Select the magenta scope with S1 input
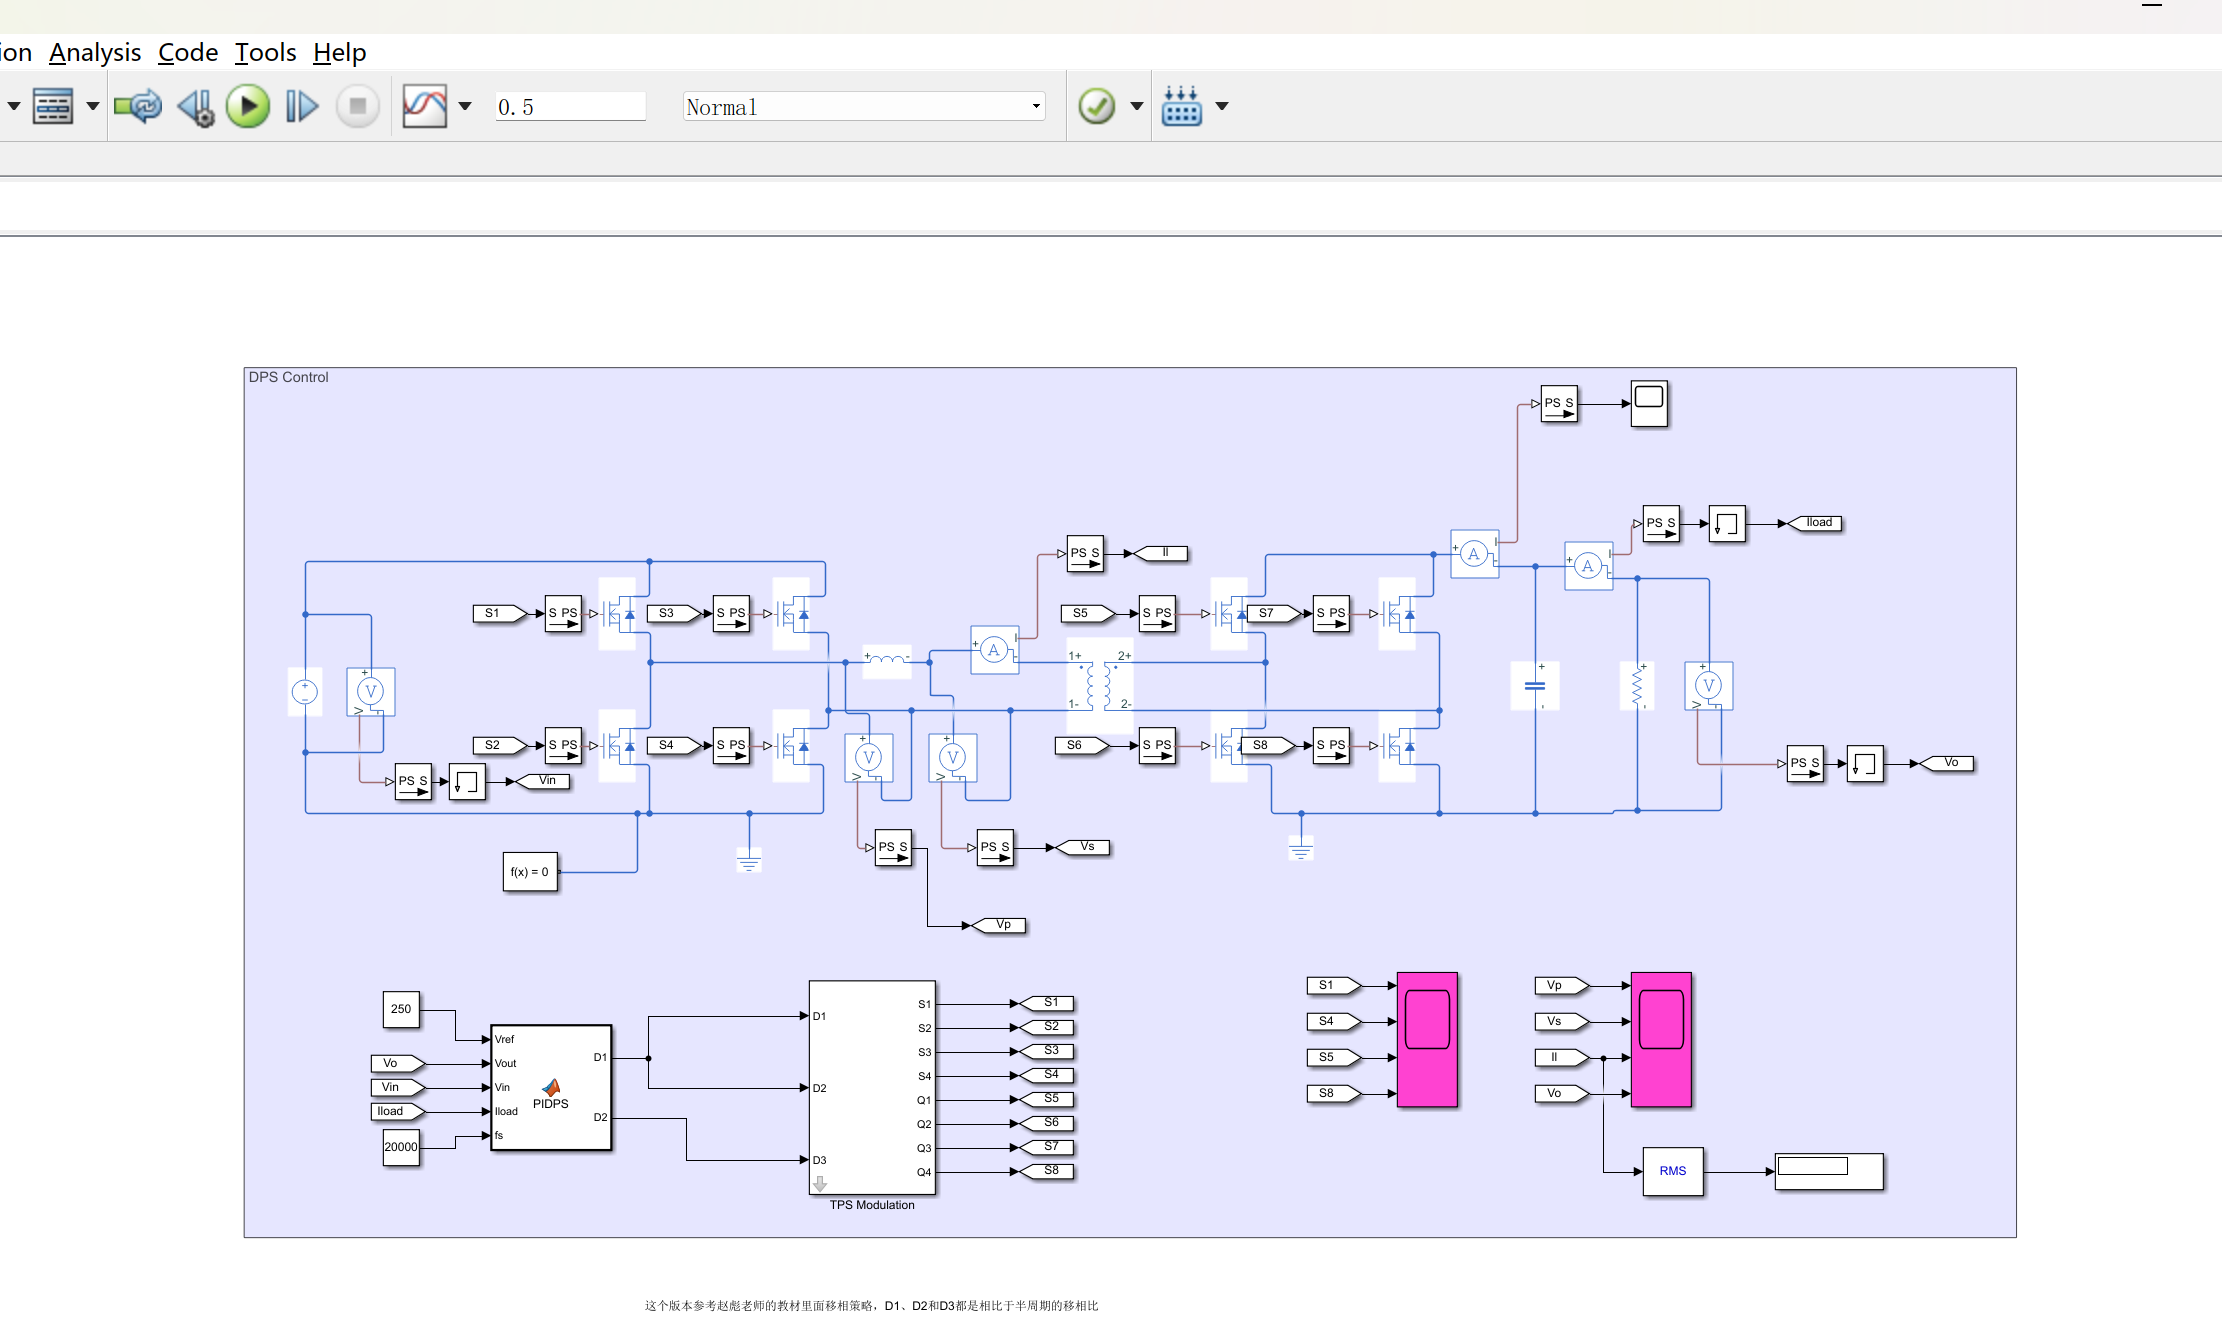Viewport: 2222px width, 1336px height. [1427, 1039]
